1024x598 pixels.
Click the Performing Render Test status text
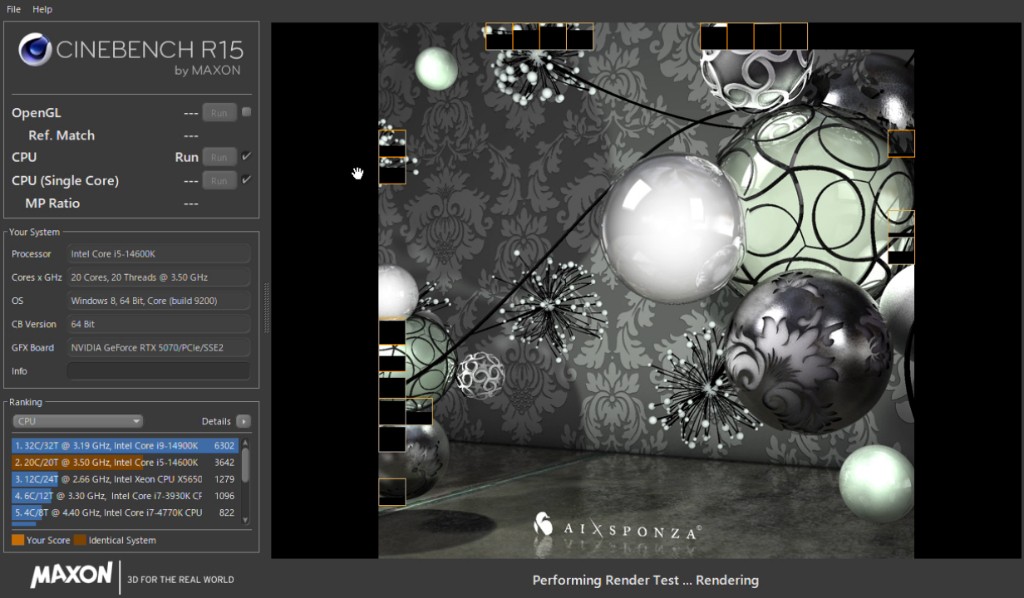click(645, 580)
